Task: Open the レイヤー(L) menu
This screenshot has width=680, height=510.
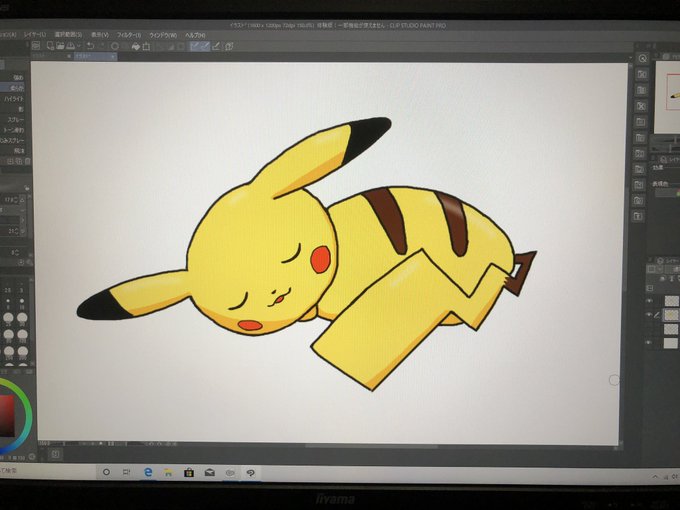Action: pos(34,34)
